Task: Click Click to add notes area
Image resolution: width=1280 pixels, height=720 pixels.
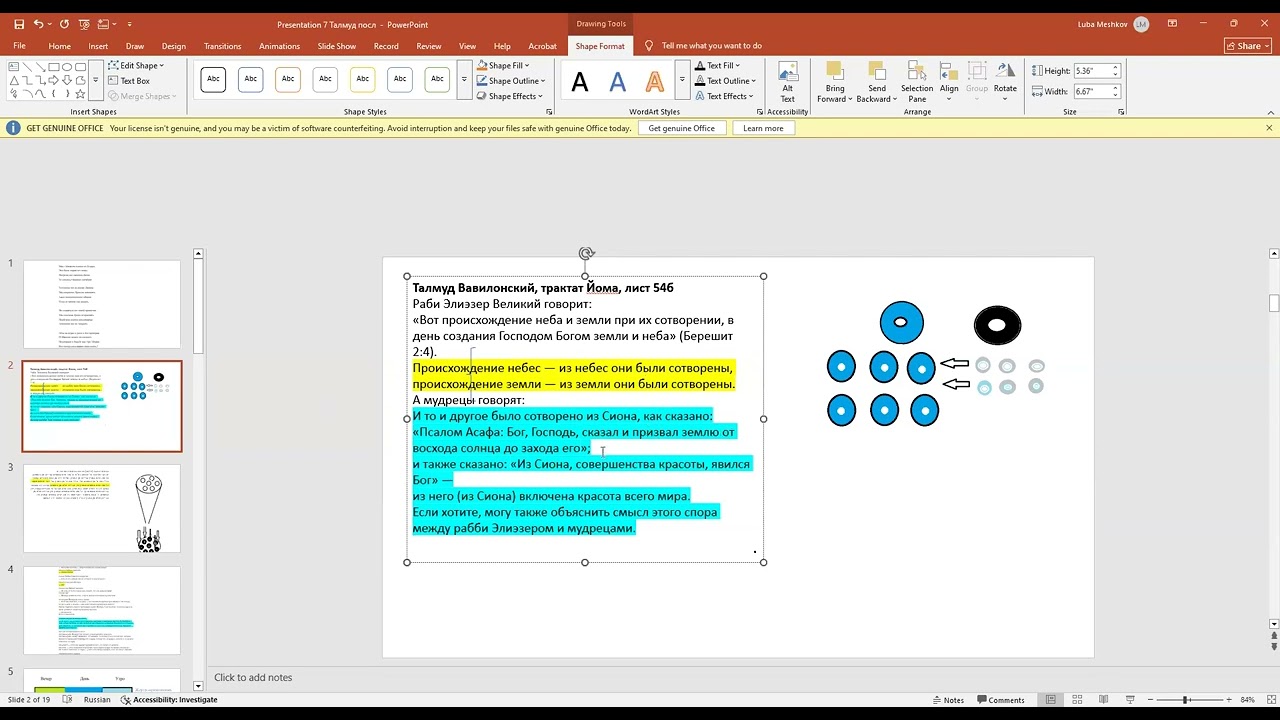Action: 253,677
